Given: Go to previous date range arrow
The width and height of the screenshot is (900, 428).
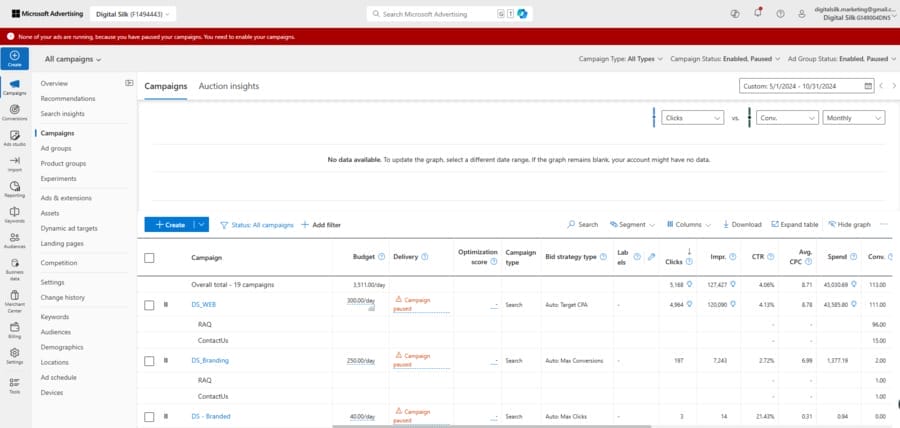Looking at the screenshot, I should coord(882,86).
